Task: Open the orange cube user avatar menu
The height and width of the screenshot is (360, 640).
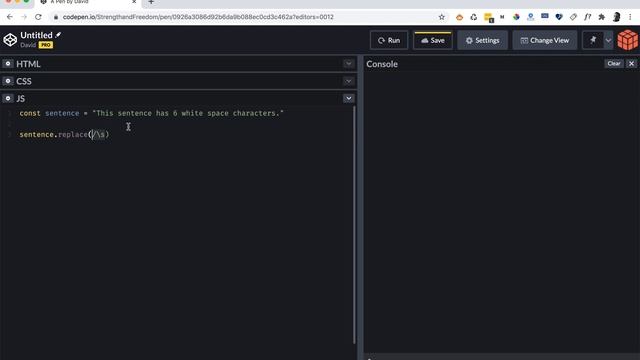Action: pyautogui.click(x=628, y=40)
